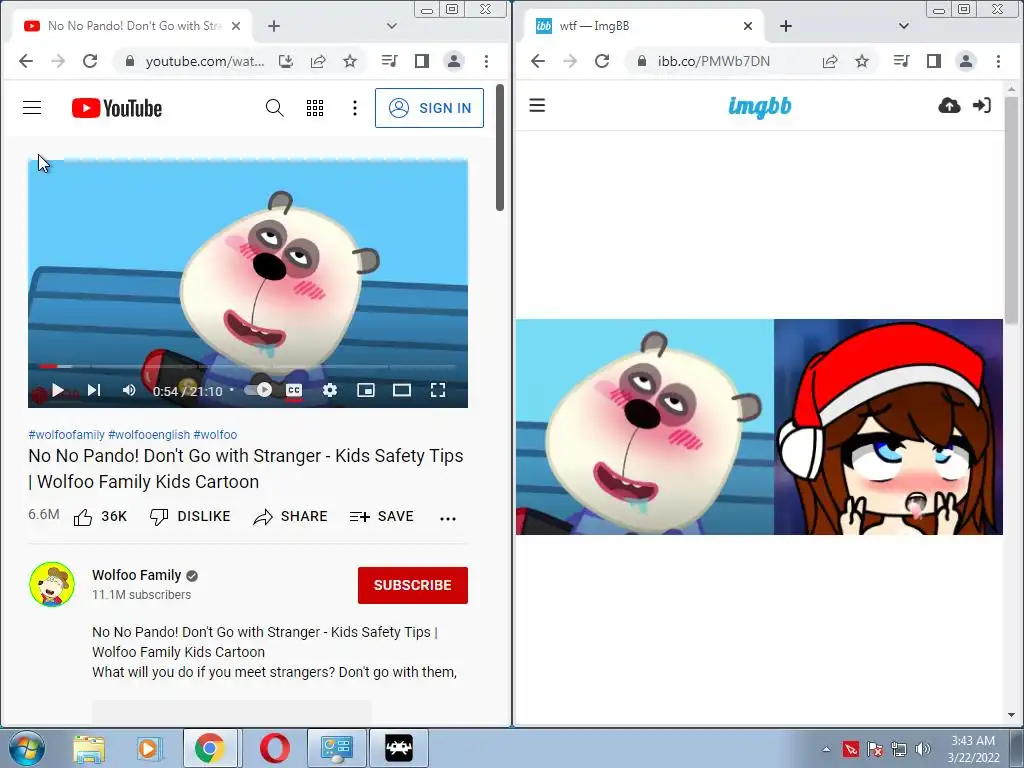Screen dimensions: 1024x768
Task: Open a new tab in ImgBB window
Action: (786, 26)
